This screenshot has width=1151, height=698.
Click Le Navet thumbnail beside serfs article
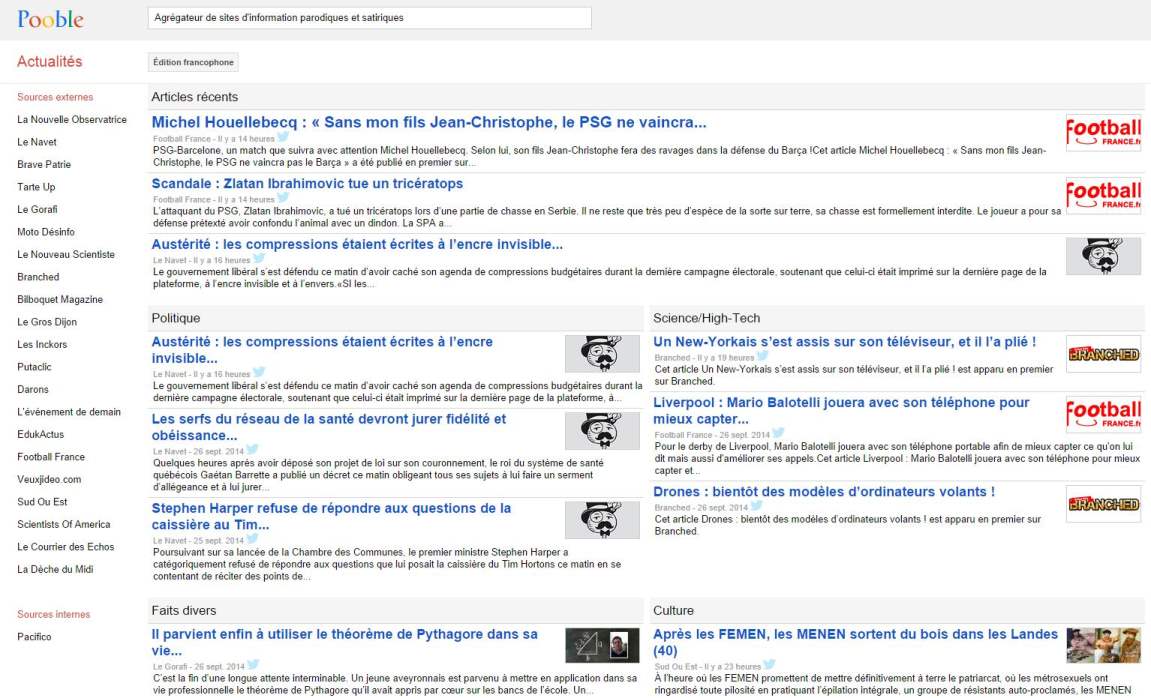602,431
